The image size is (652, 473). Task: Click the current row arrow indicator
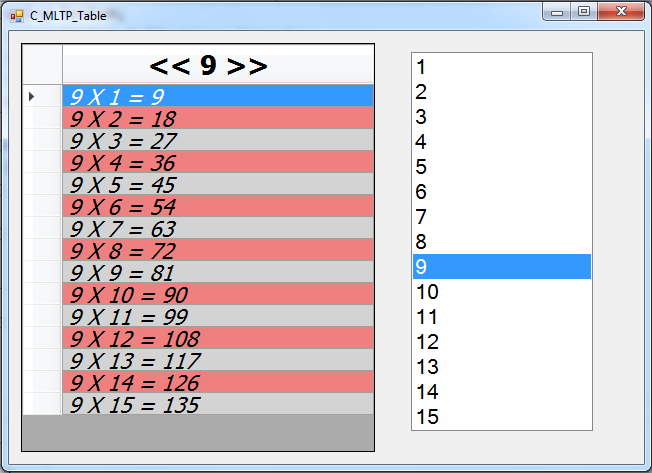pos(31,96)
